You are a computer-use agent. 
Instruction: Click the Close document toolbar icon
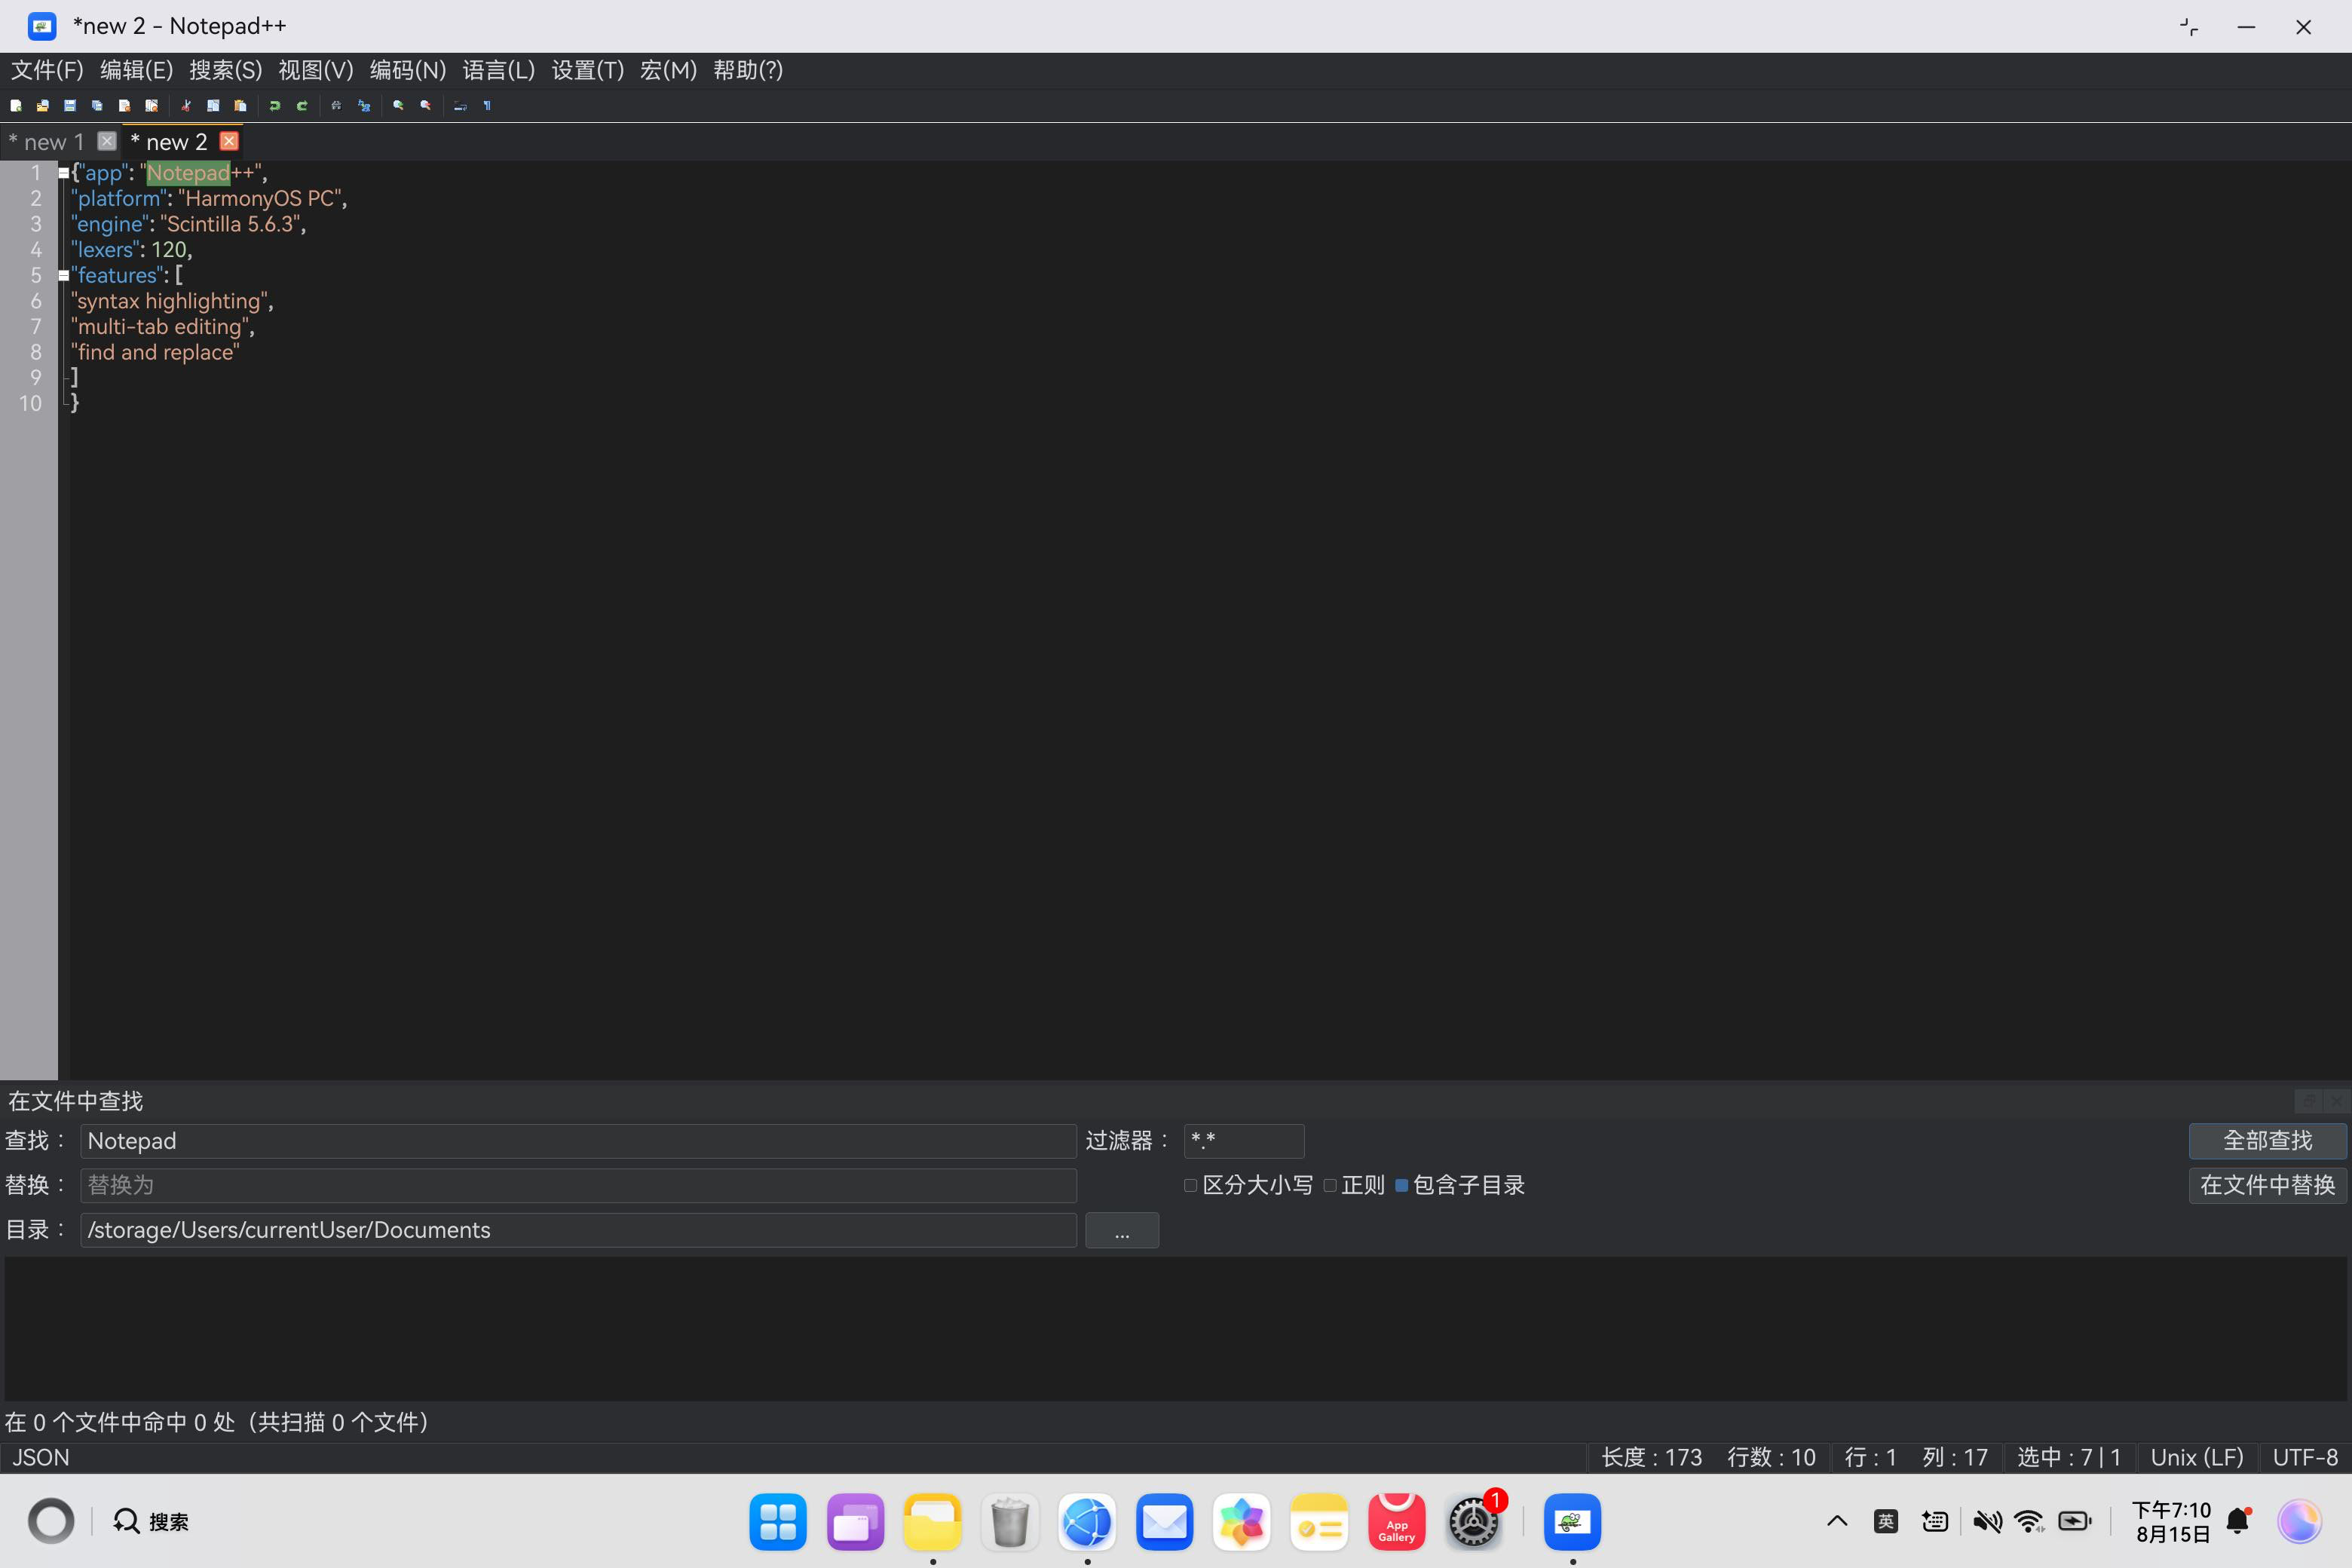click(x=124, y=105)
